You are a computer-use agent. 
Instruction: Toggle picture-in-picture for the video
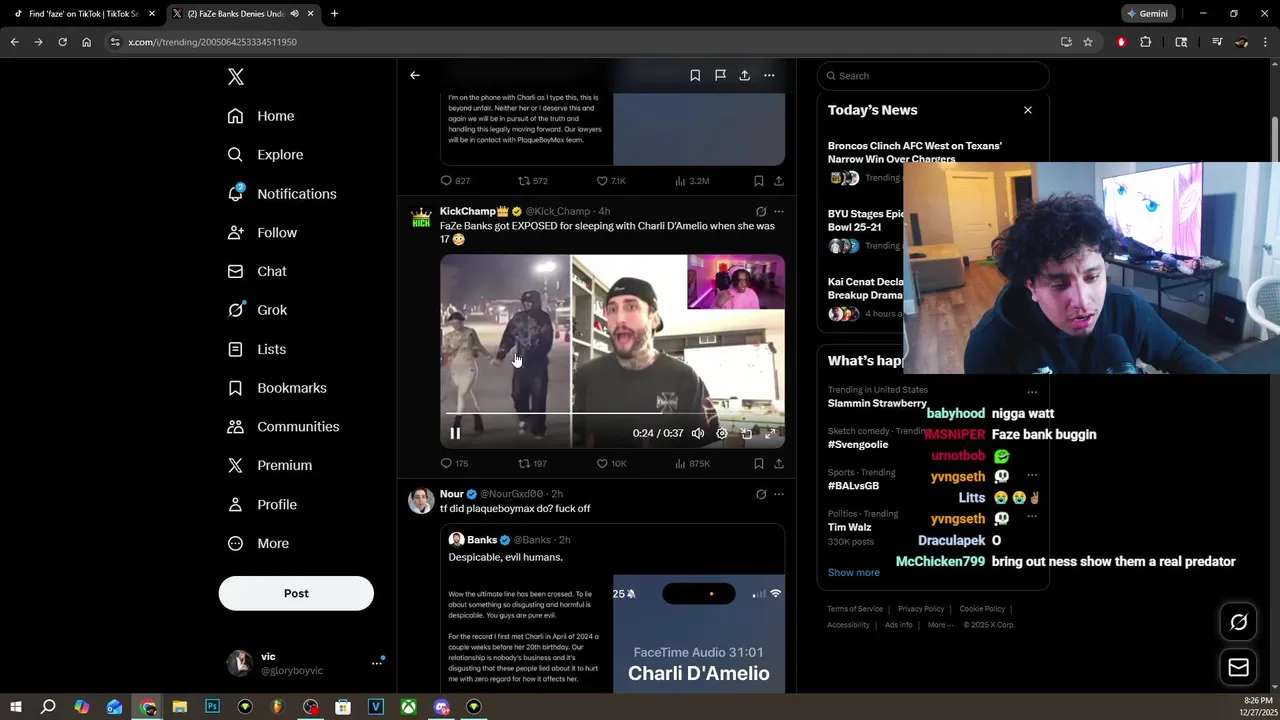(x=746, y=433)
